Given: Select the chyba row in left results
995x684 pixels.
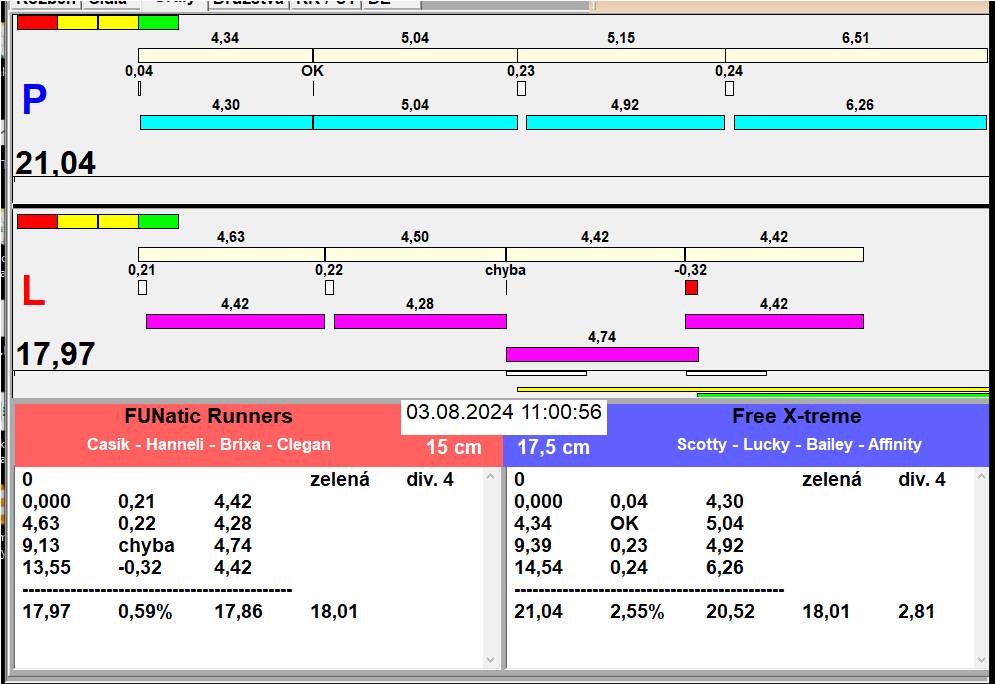Looking at the screenshot, I should click(x=146, y=545).
